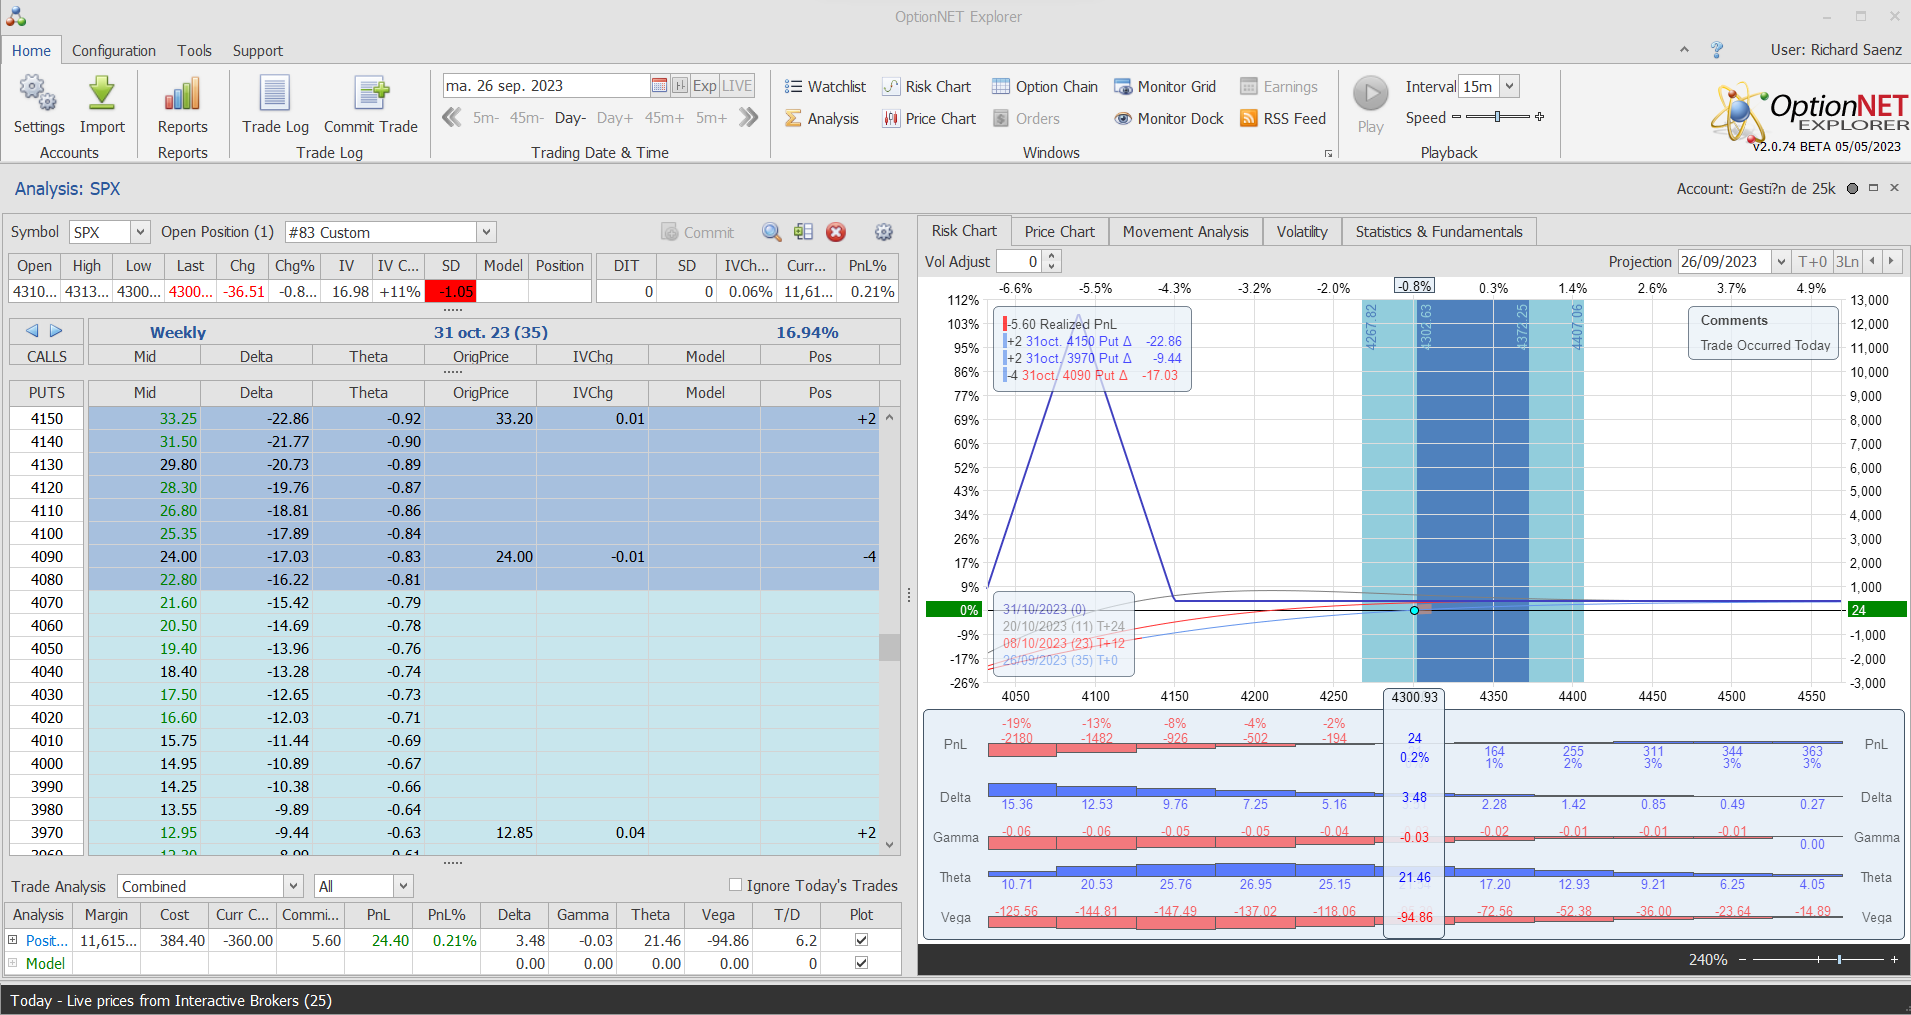Click the red delete position icon

click(x=836, y=232)
